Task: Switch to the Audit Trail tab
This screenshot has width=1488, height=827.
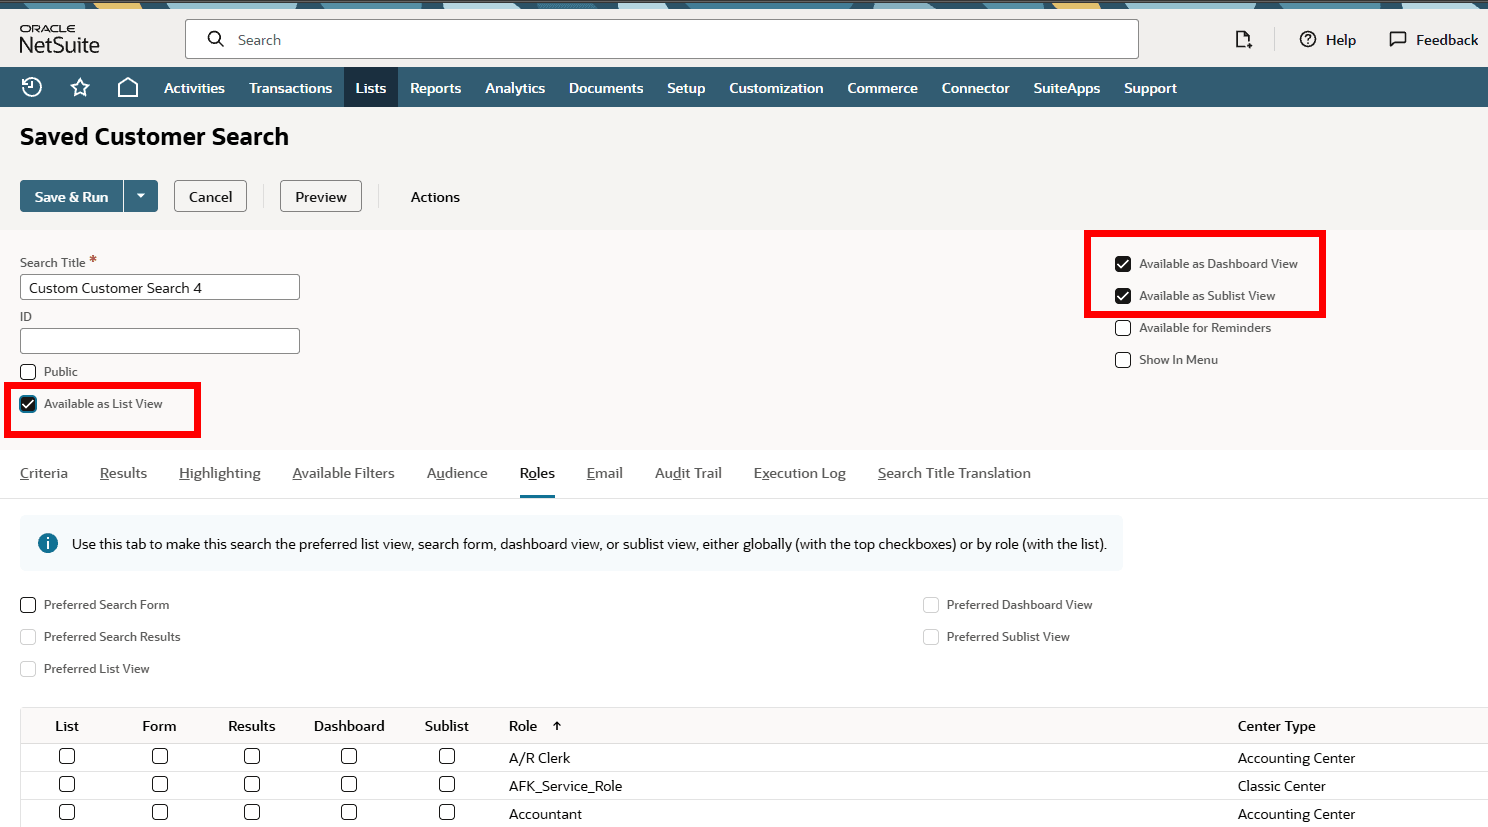Action: pyautogui.click(x=688, y=473)
